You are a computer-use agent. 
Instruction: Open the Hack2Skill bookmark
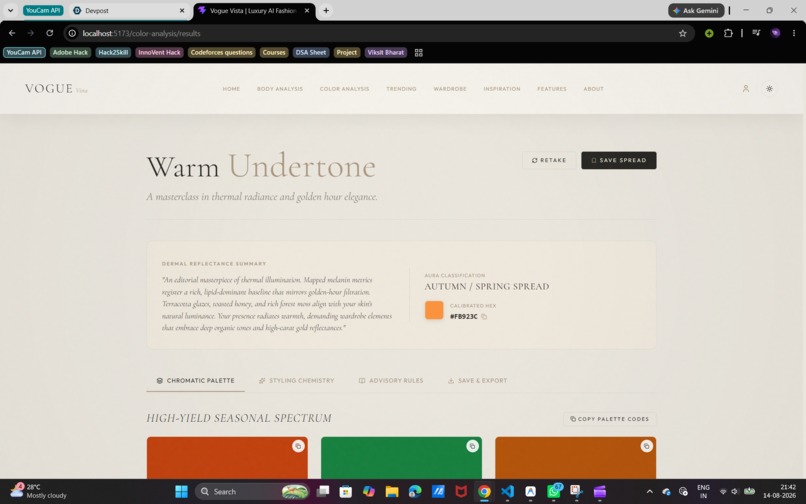tap(113, 52)
